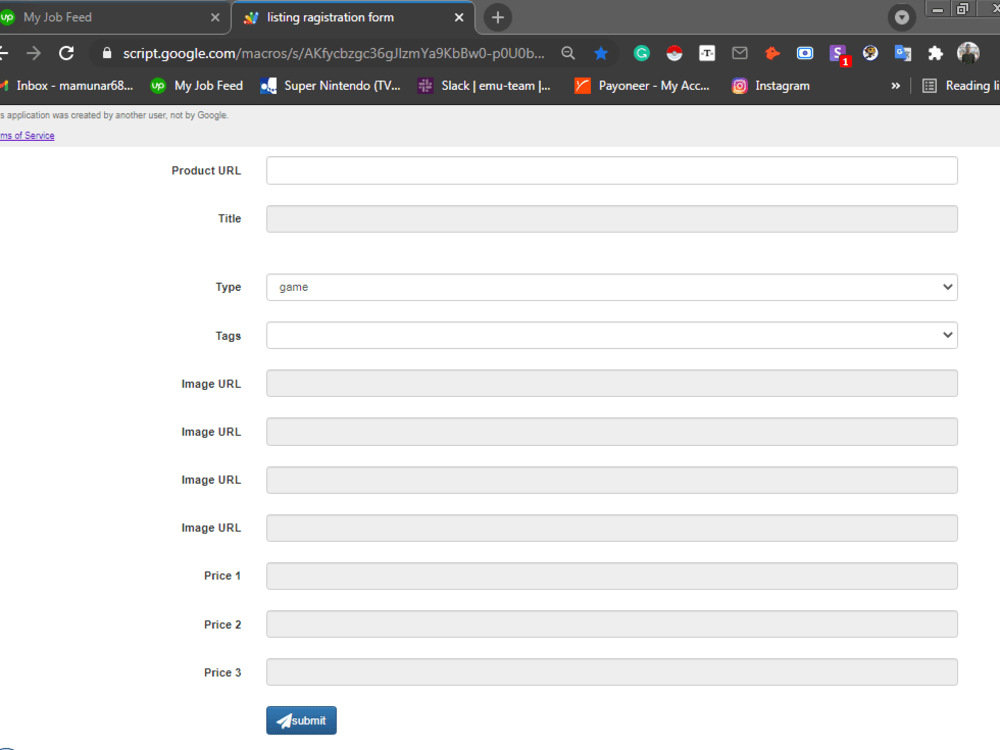Click the site lock icon

tap(107, 53)
